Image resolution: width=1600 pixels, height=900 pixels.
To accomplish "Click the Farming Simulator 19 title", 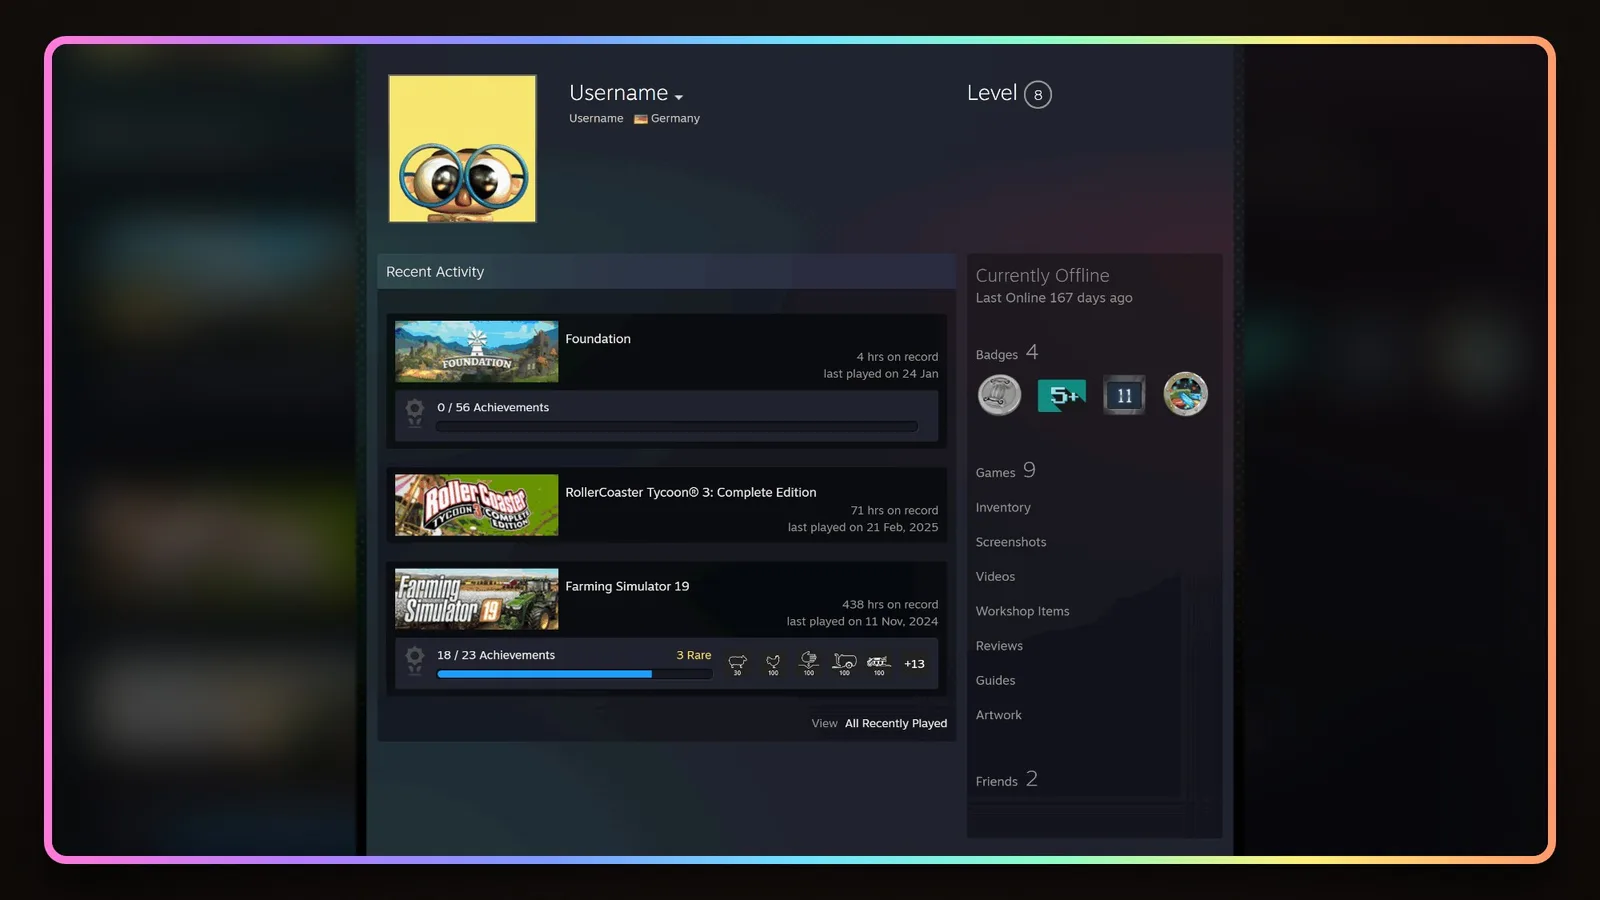I will click(x=627, y=586).
